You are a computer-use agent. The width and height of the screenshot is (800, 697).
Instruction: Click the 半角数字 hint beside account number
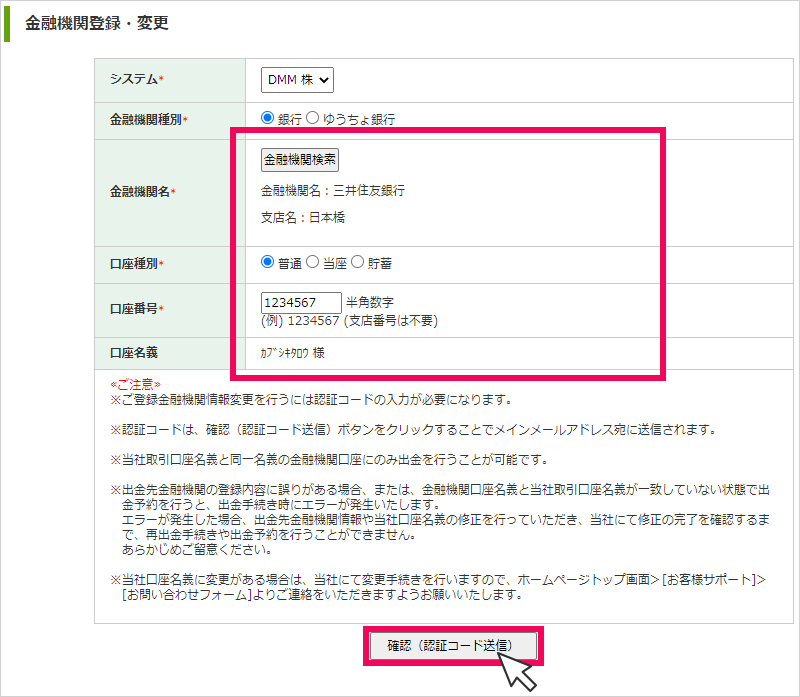coord(370,303)
